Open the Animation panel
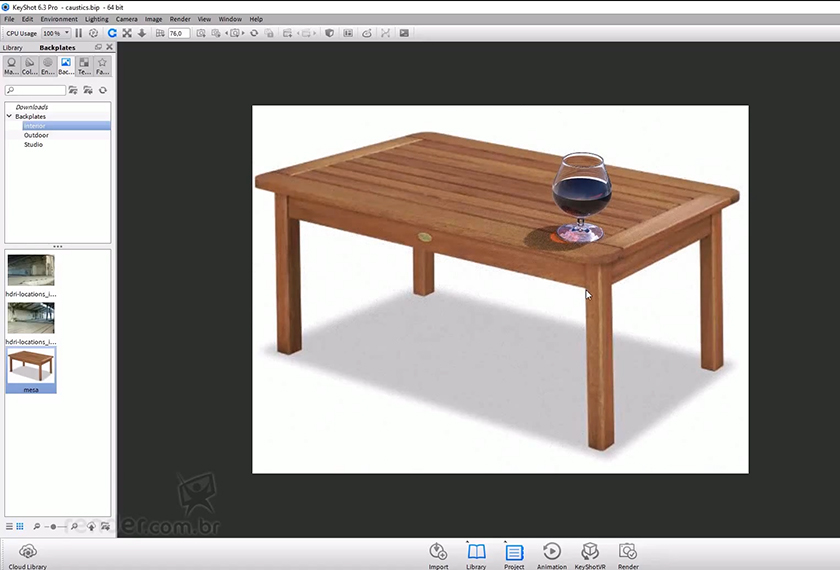The image size is (840, 570). click(551, 555)
